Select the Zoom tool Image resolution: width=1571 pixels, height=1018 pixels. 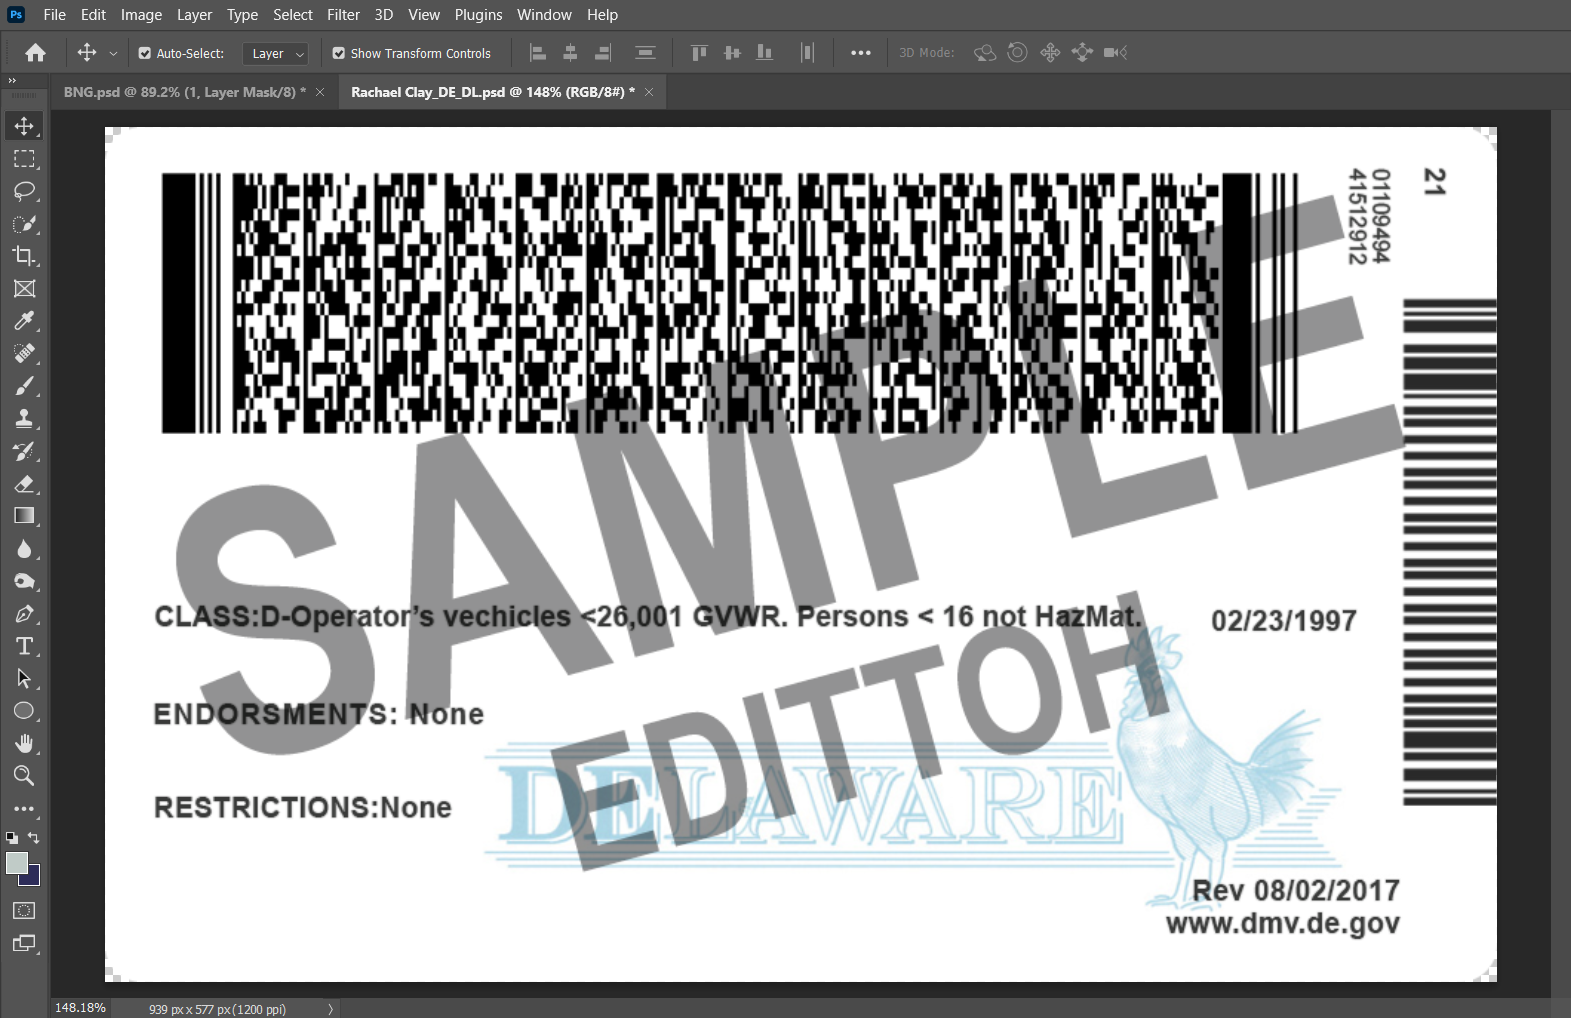point(24,776)
